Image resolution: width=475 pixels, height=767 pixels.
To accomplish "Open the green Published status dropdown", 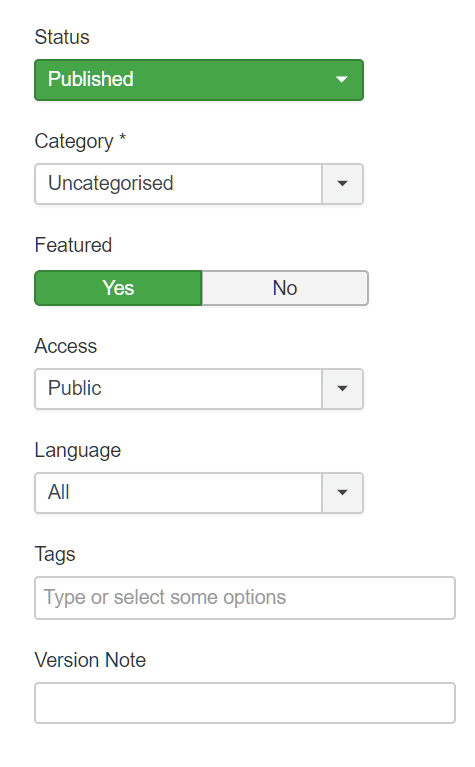I will (x=199, y=80).
